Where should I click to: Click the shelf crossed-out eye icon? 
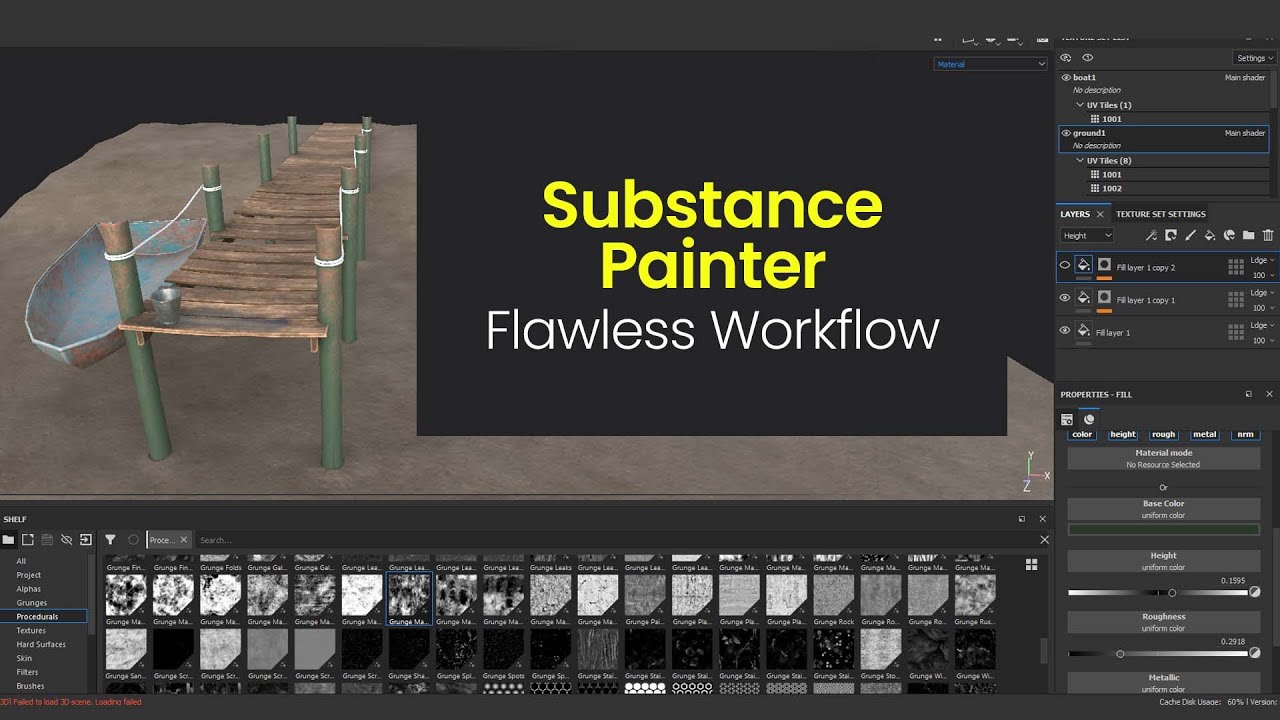pos(66,540)
